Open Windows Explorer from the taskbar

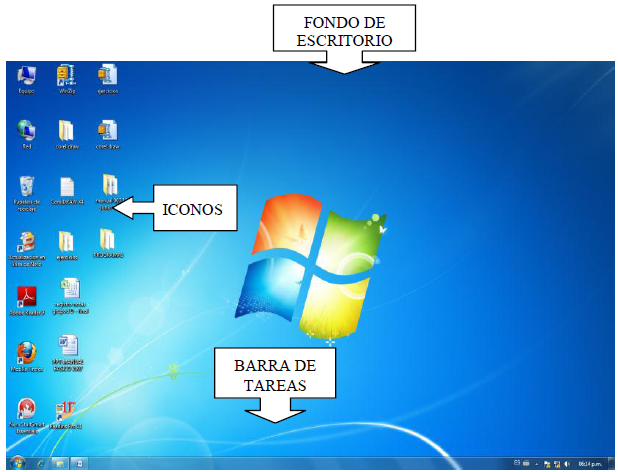(60, 463)
